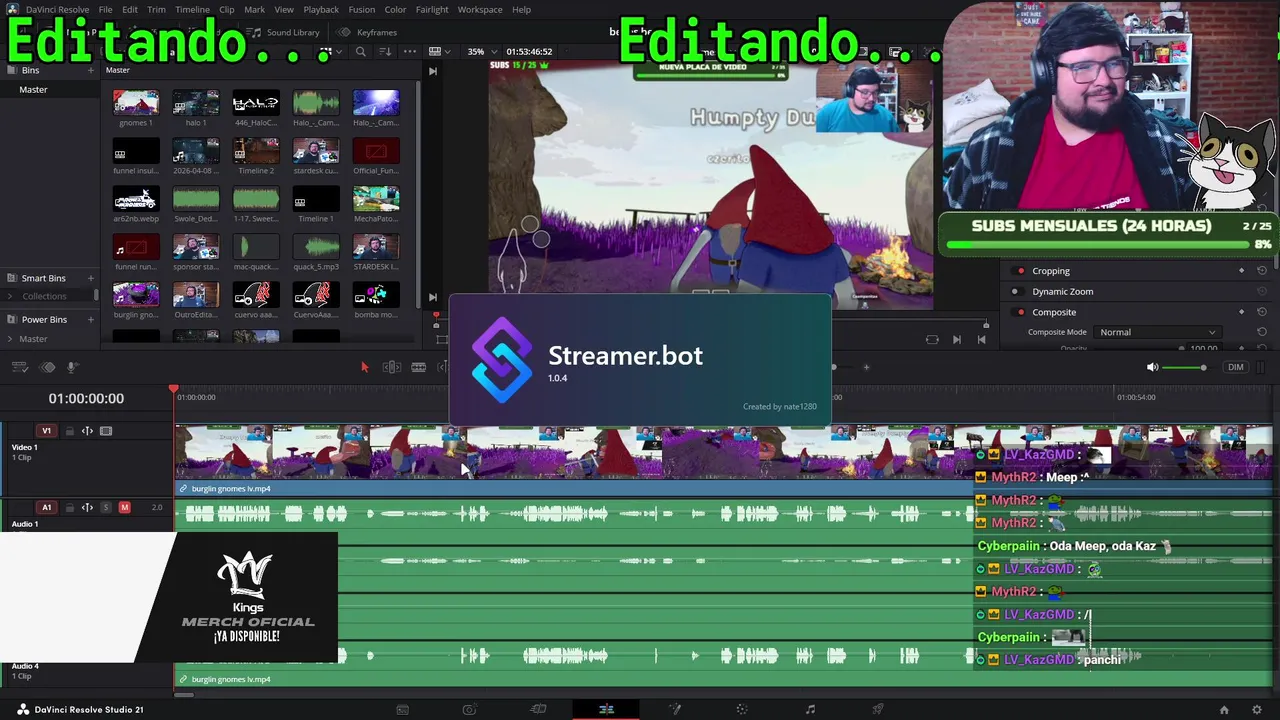Open the Edit page icon
Screen dimensions: 1280x720
(x=606, y=709)
